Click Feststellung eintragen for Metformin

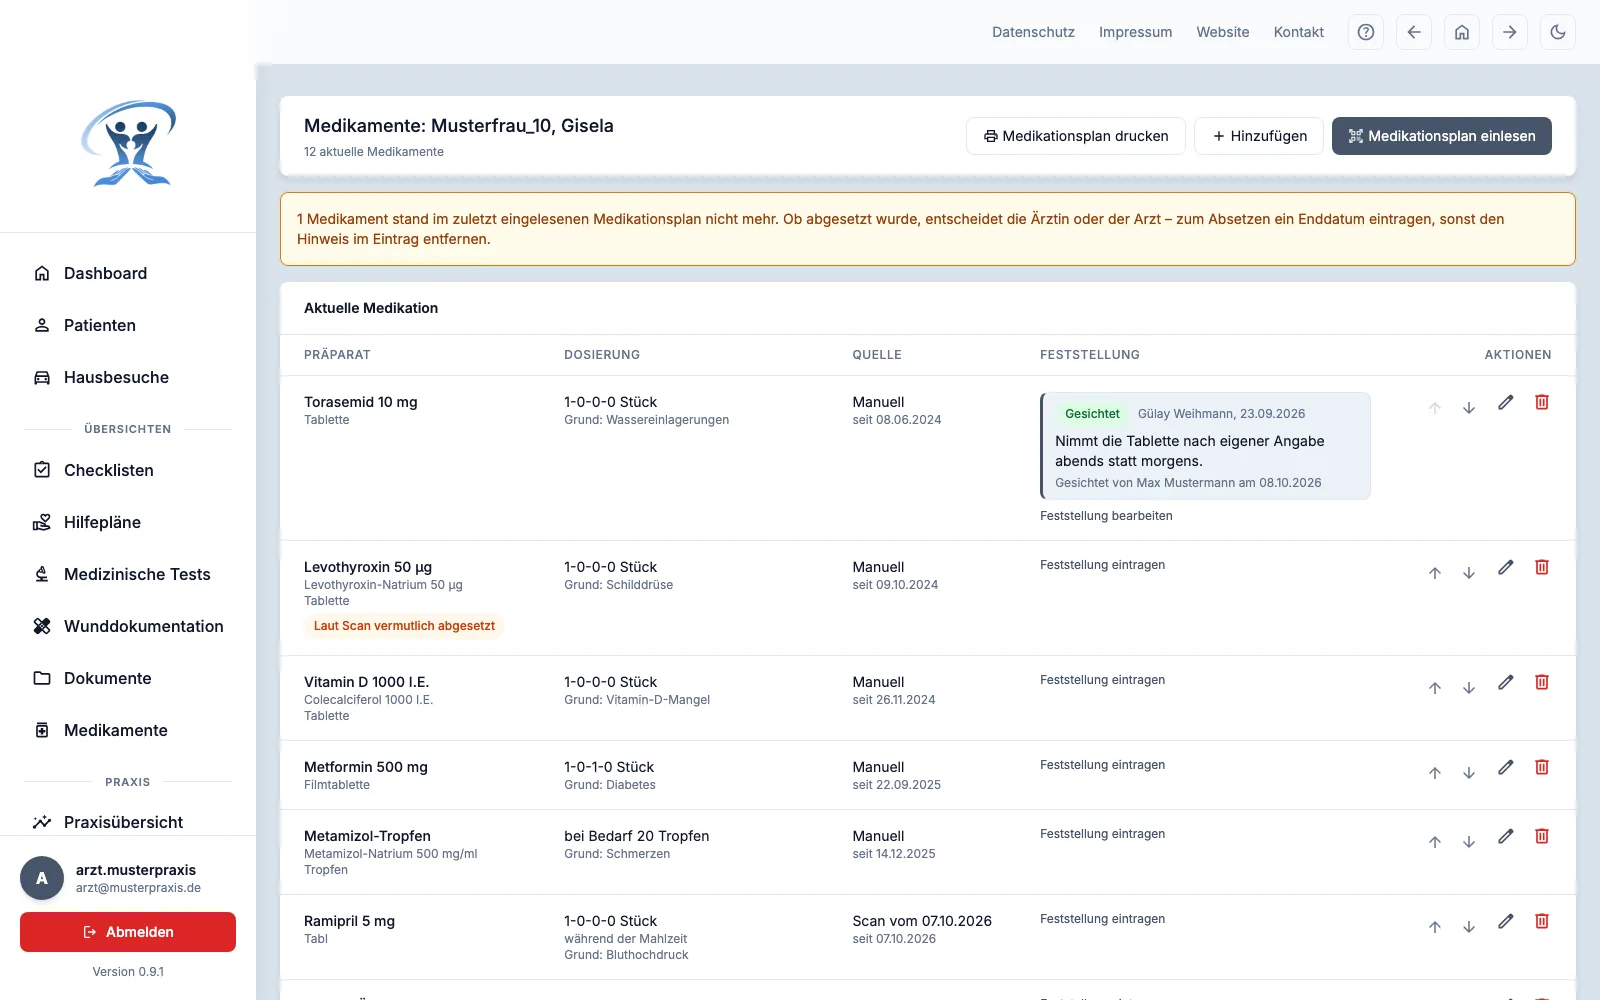(1102, 765)
